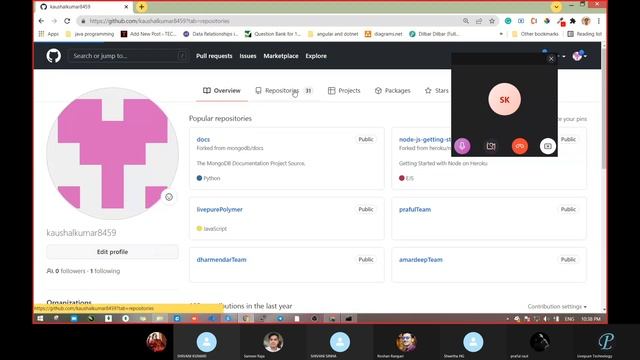Open Issues in header
Image resolution: width=640 pixels, height=360 pixels.
(248, 56)
